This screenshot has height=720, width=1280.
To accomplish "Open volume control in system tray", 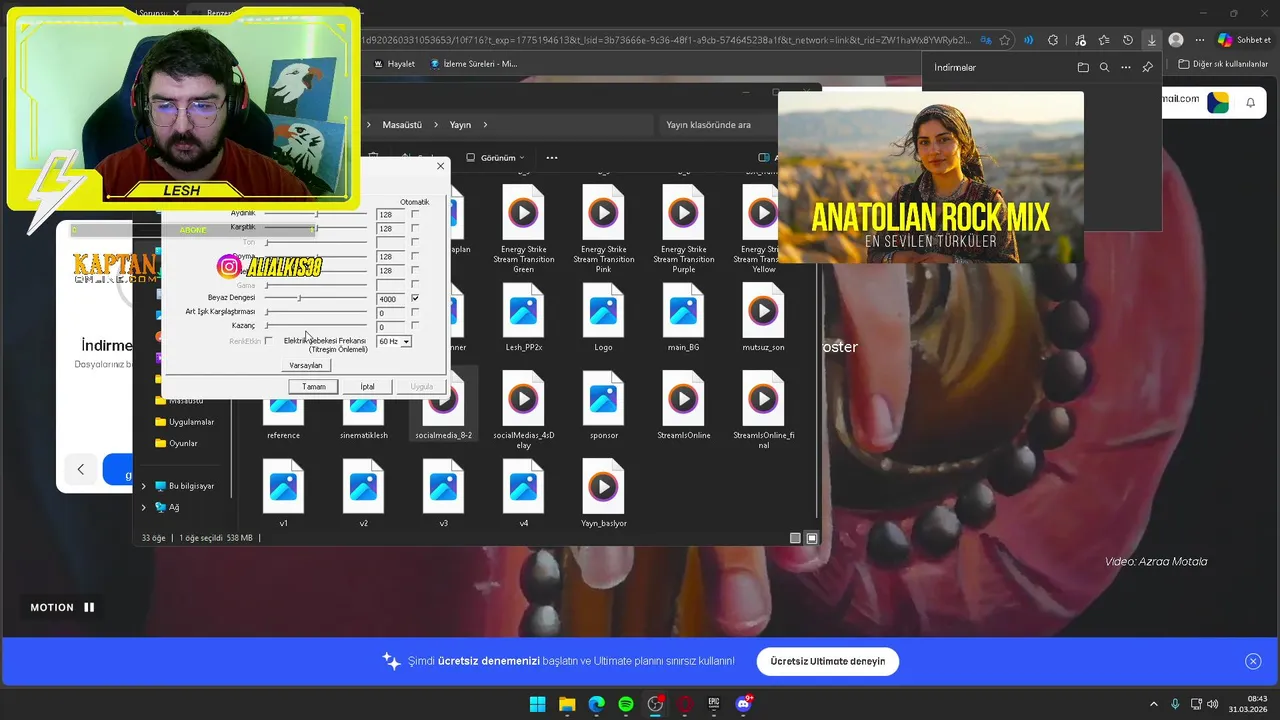I will point(1212,704).
